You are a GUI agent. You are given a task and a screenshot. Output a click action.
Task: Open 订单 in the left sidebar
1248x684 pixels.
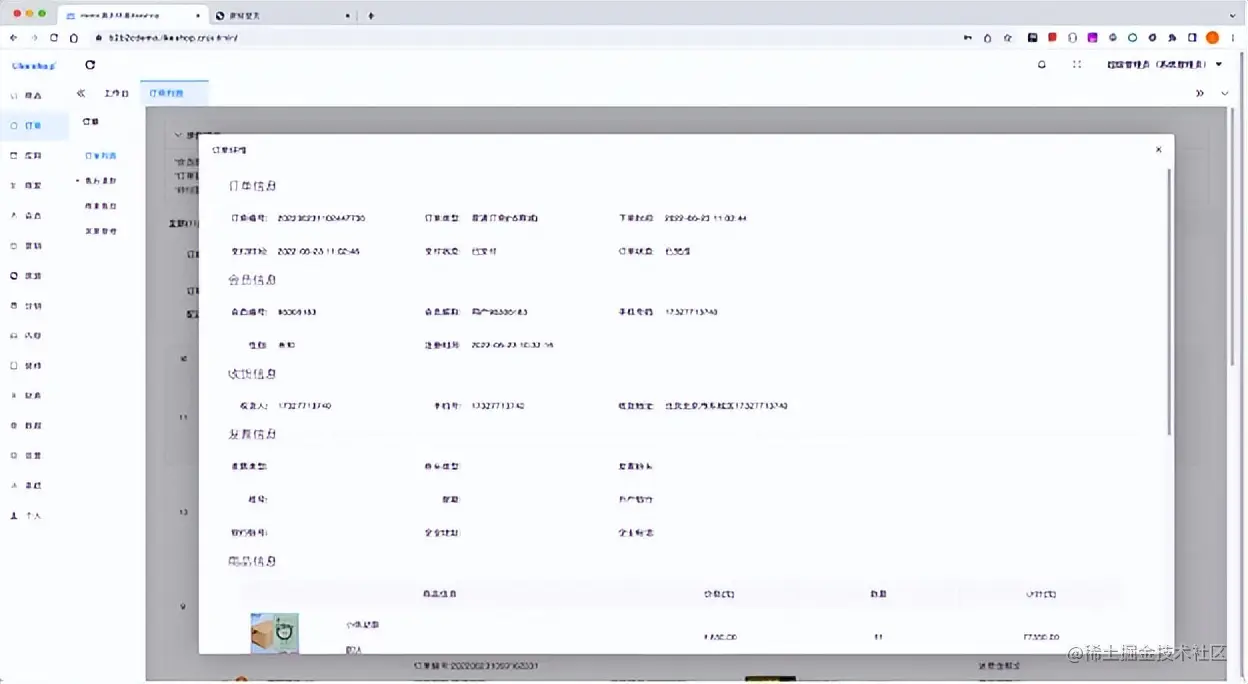(34, 126)
